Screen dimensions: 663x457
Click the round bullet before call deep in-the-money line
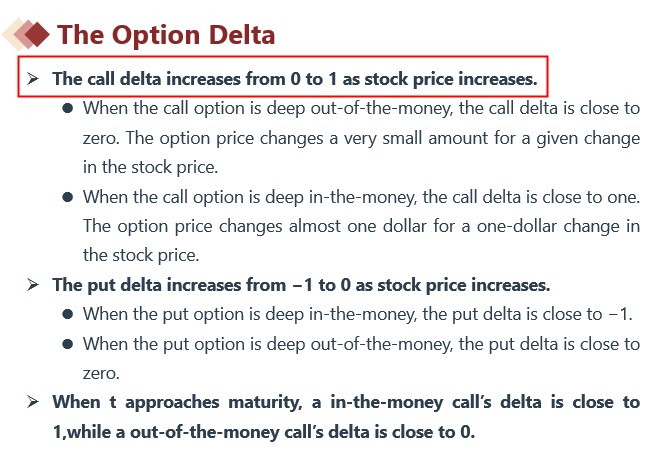[x=67, y=197]
